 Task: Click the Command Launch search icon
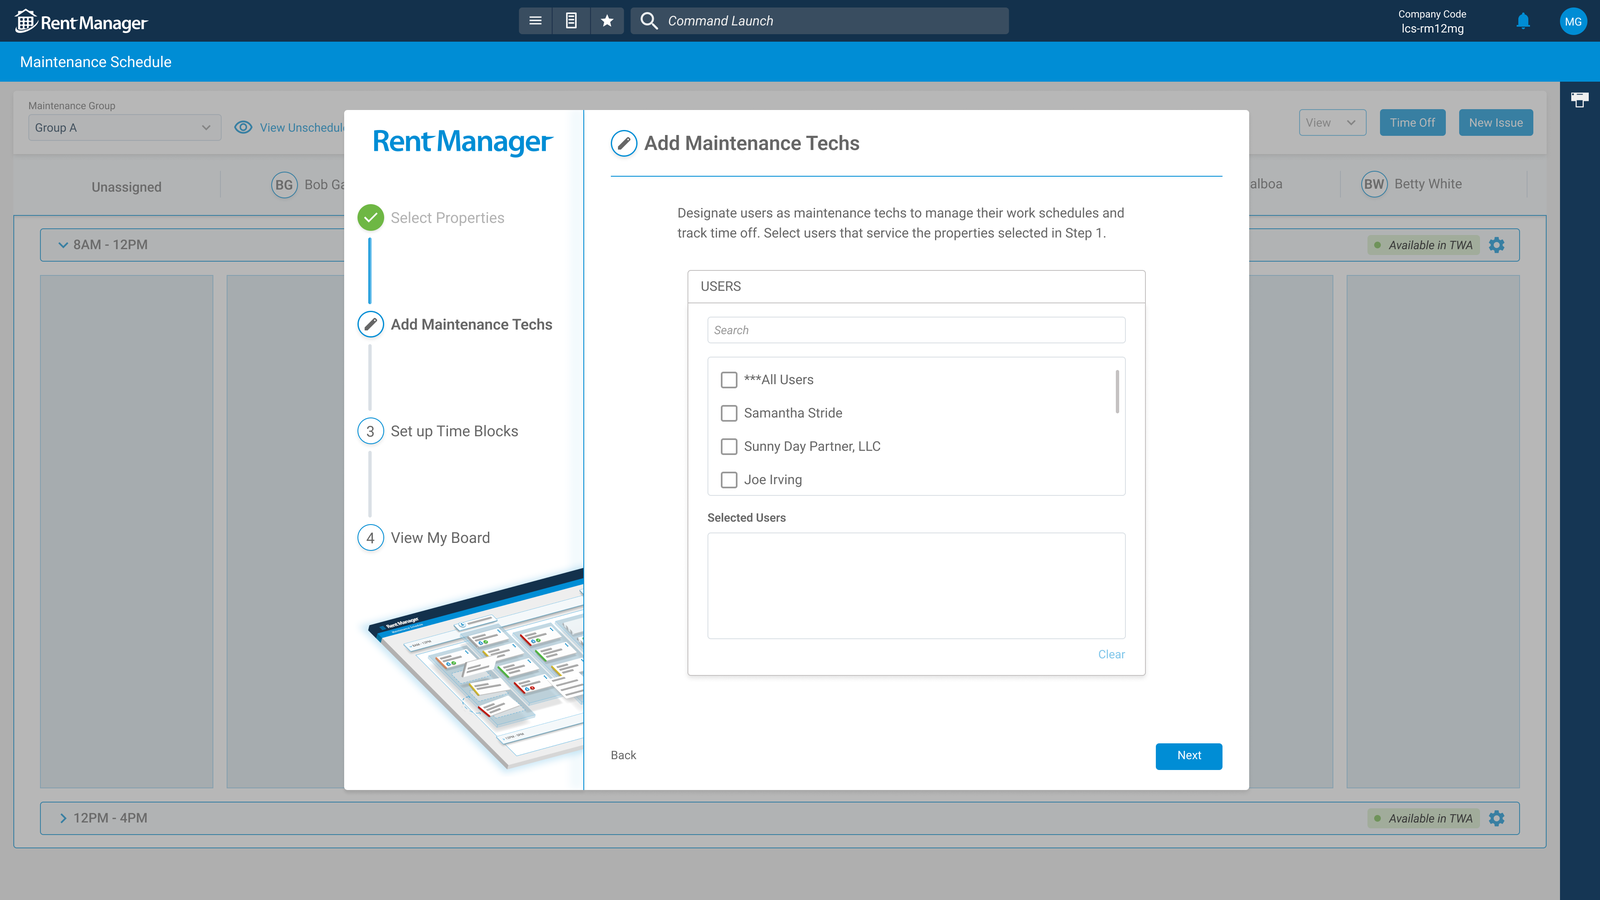point(649,21)
